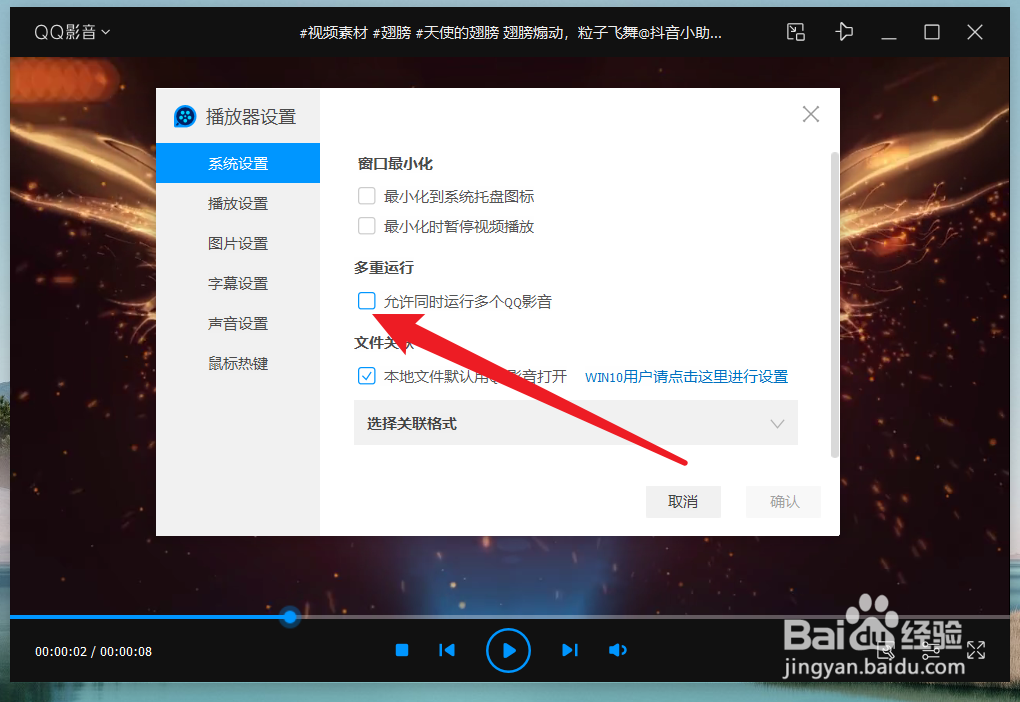Skip to the next video
The image size is (1020, 702).
(570, 650)
